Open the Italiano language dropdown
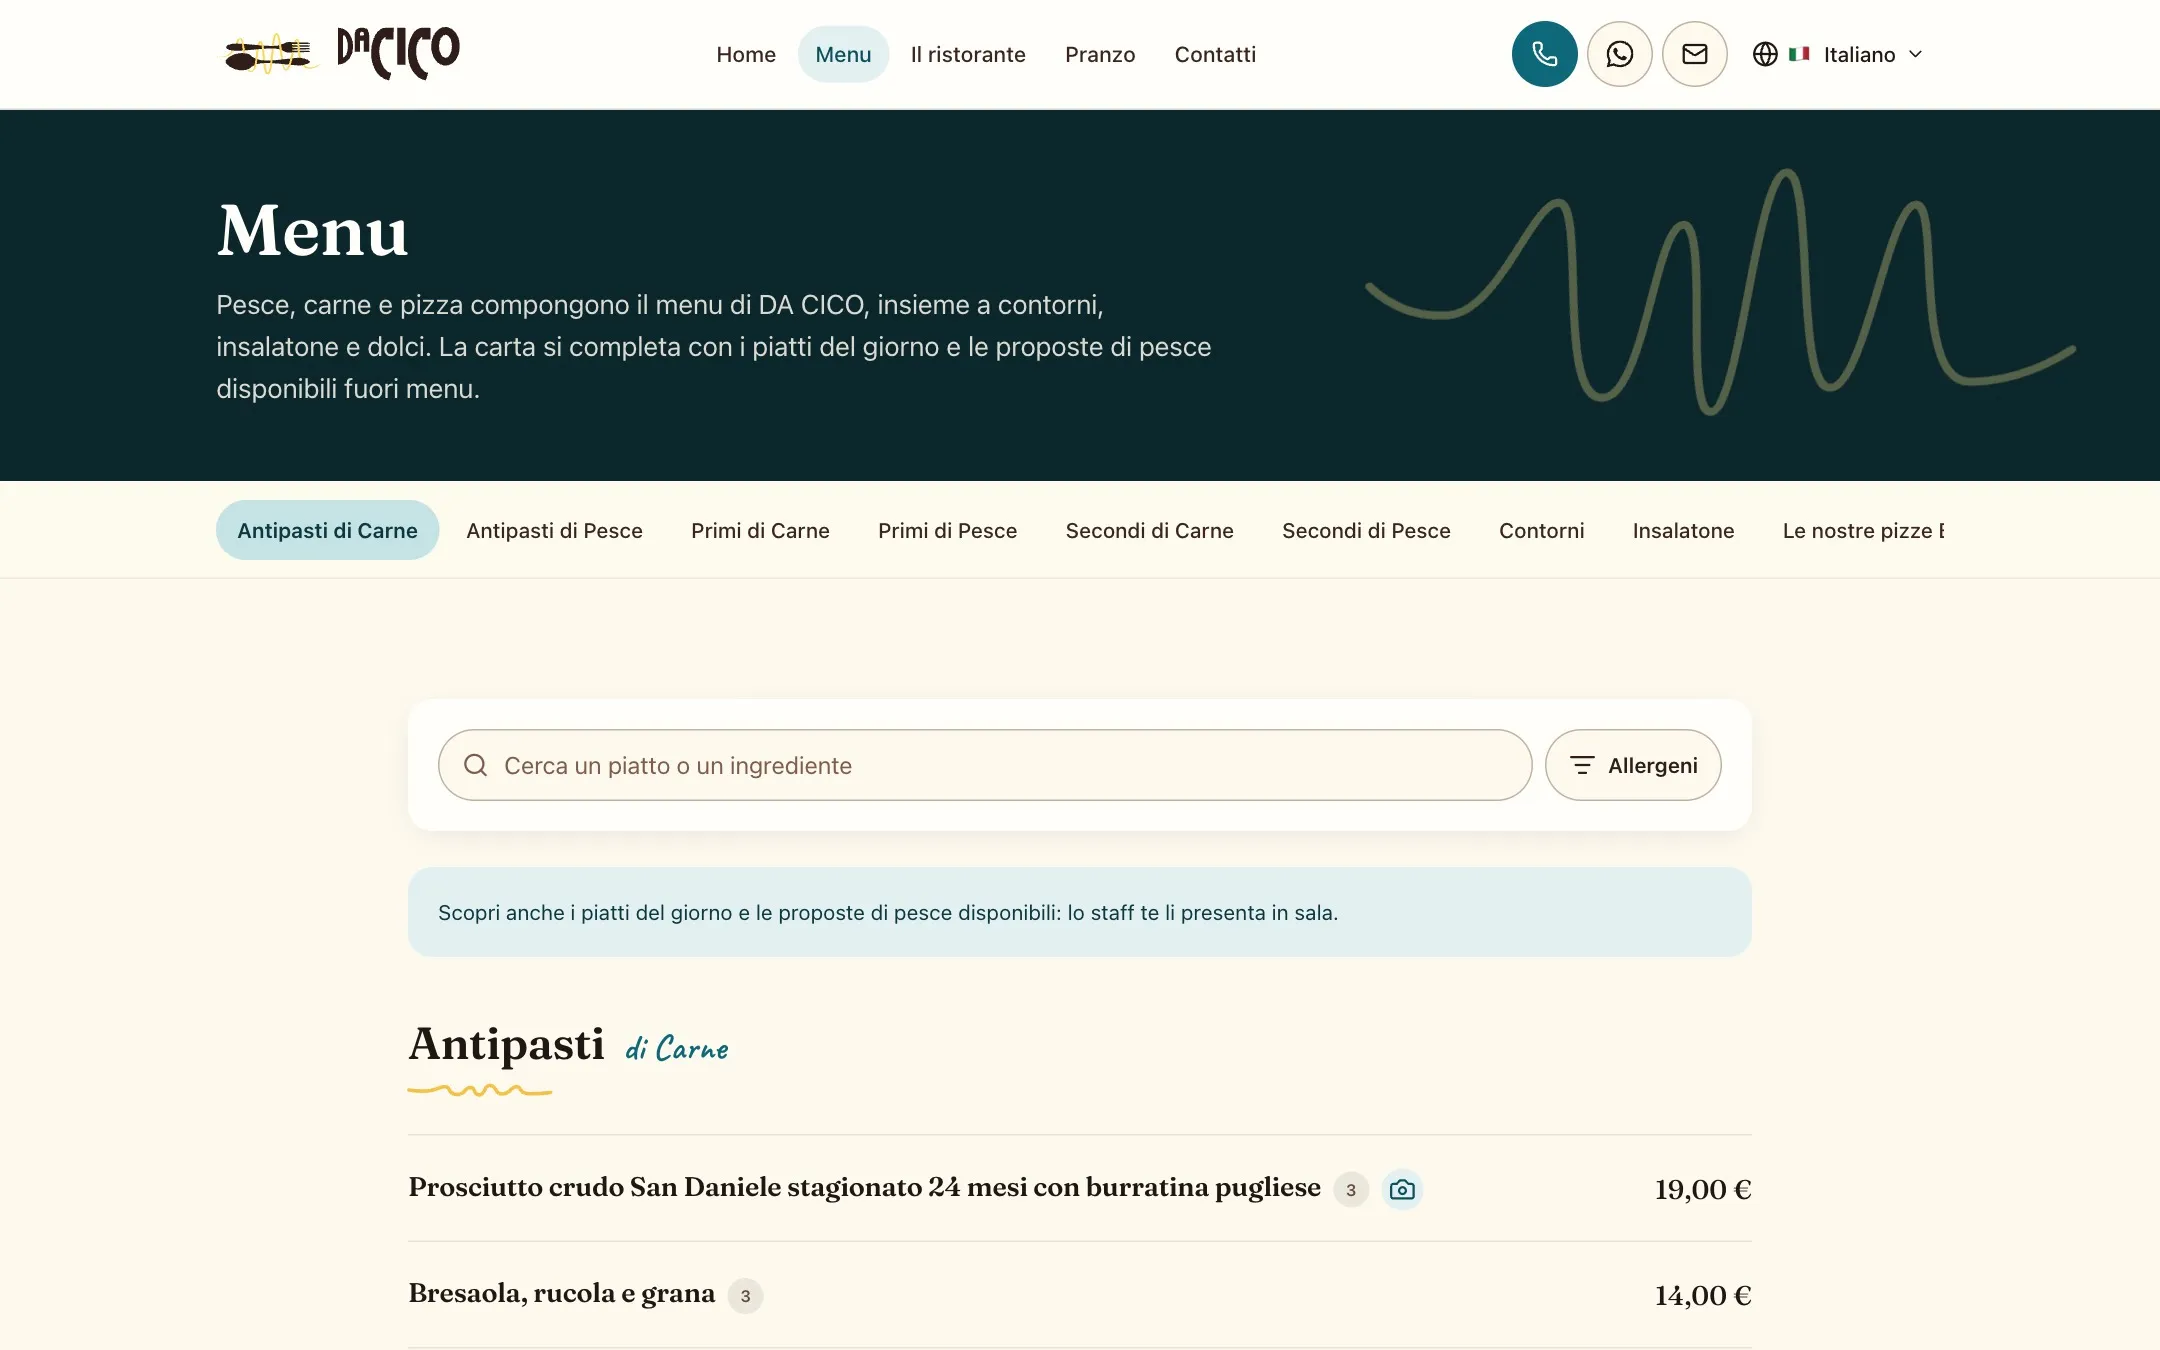The height and width of the screenshot is (1350, 2160). [1838, 54]
